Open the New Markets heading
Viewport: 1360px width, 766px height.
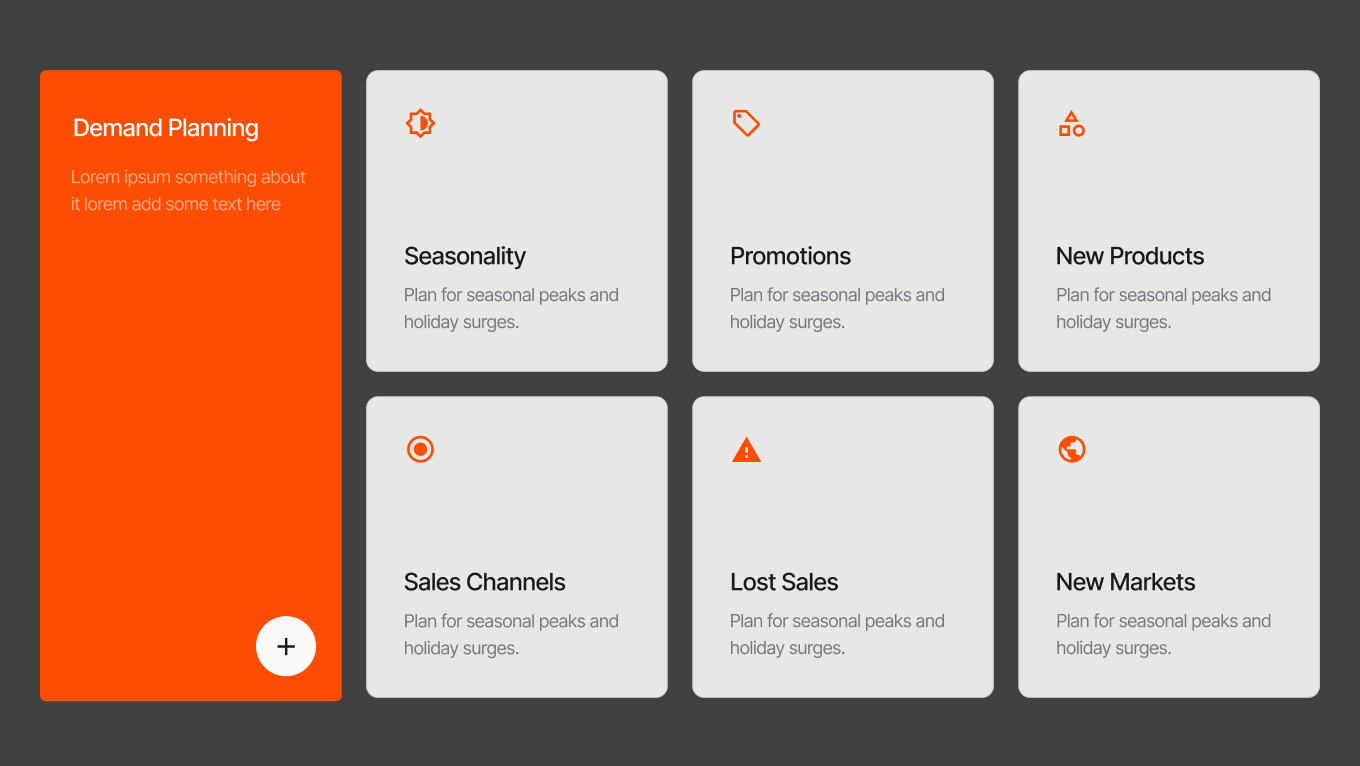tap(1126, 582)
